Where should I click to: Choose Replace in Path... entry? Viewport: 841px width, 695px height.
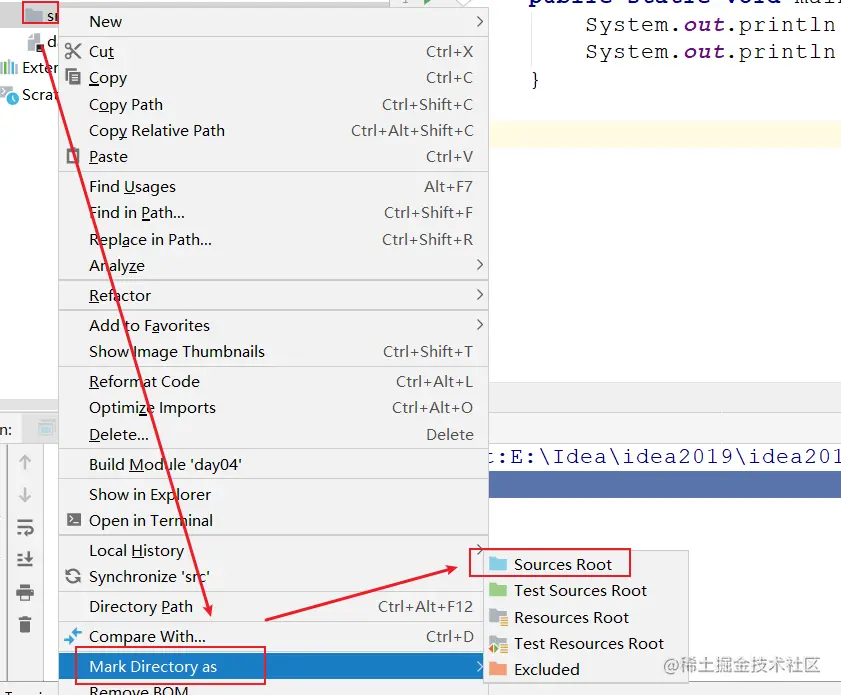click(273, 239)
